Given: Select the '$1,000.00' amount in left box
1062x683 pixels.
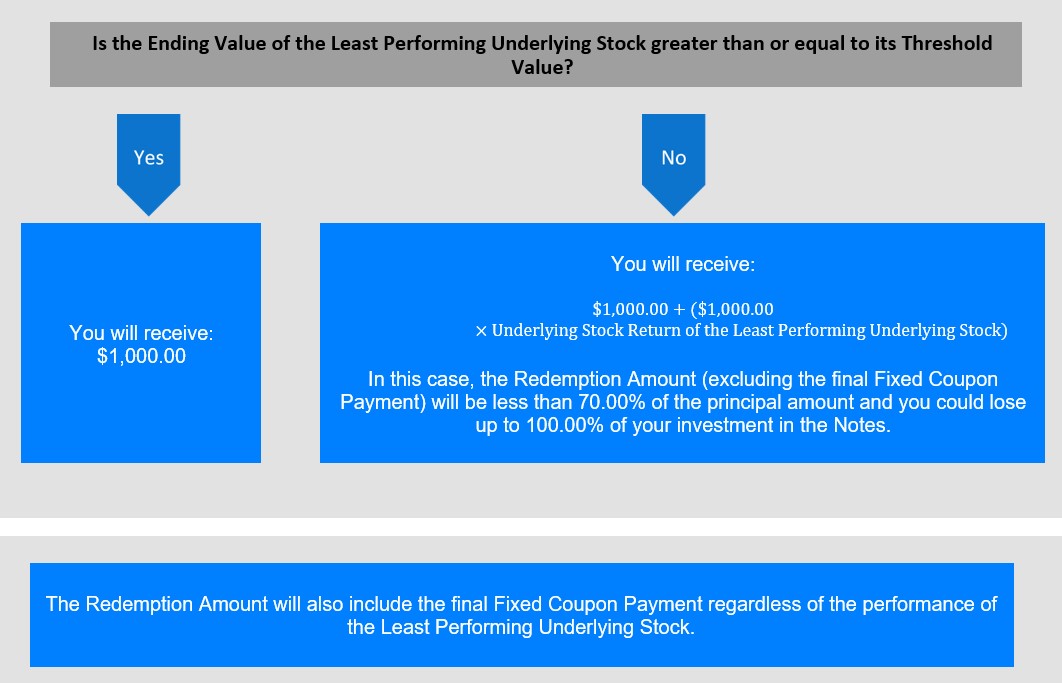Looking at the screenshot, I should pos(141,356).
